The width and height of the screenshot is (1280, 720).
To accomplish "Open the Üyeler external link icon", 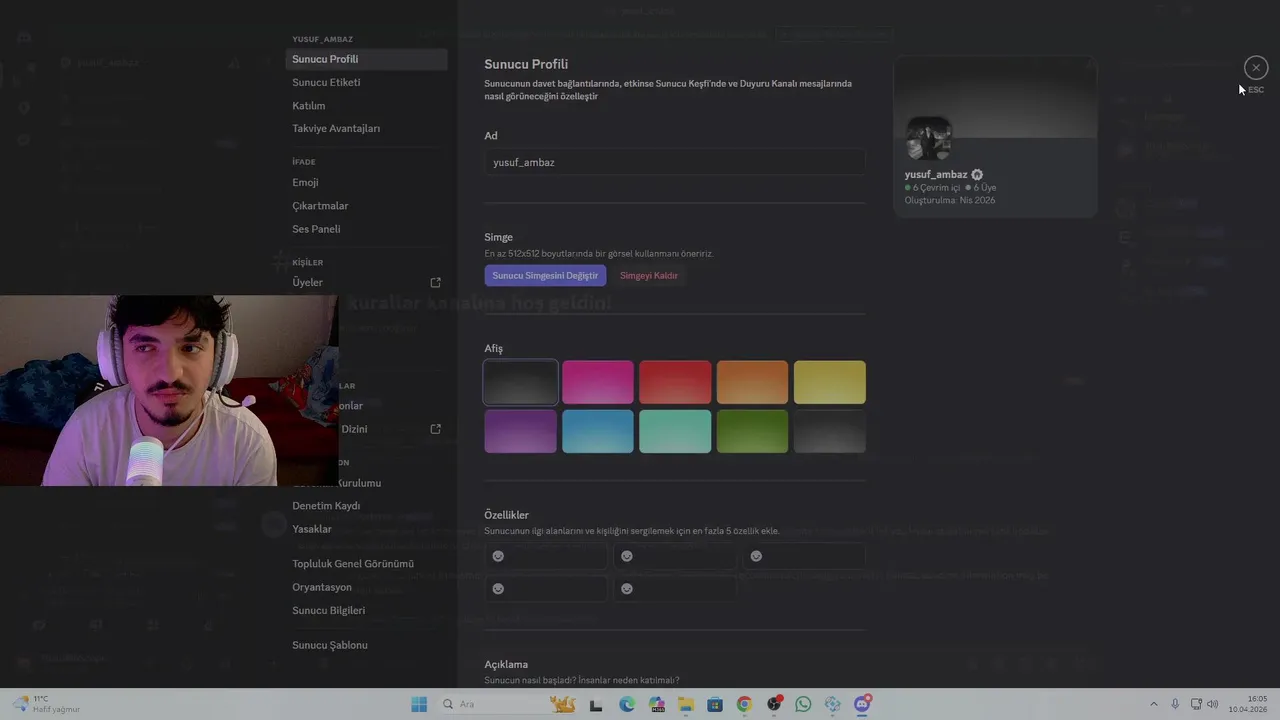I will [x=435, y=283].
